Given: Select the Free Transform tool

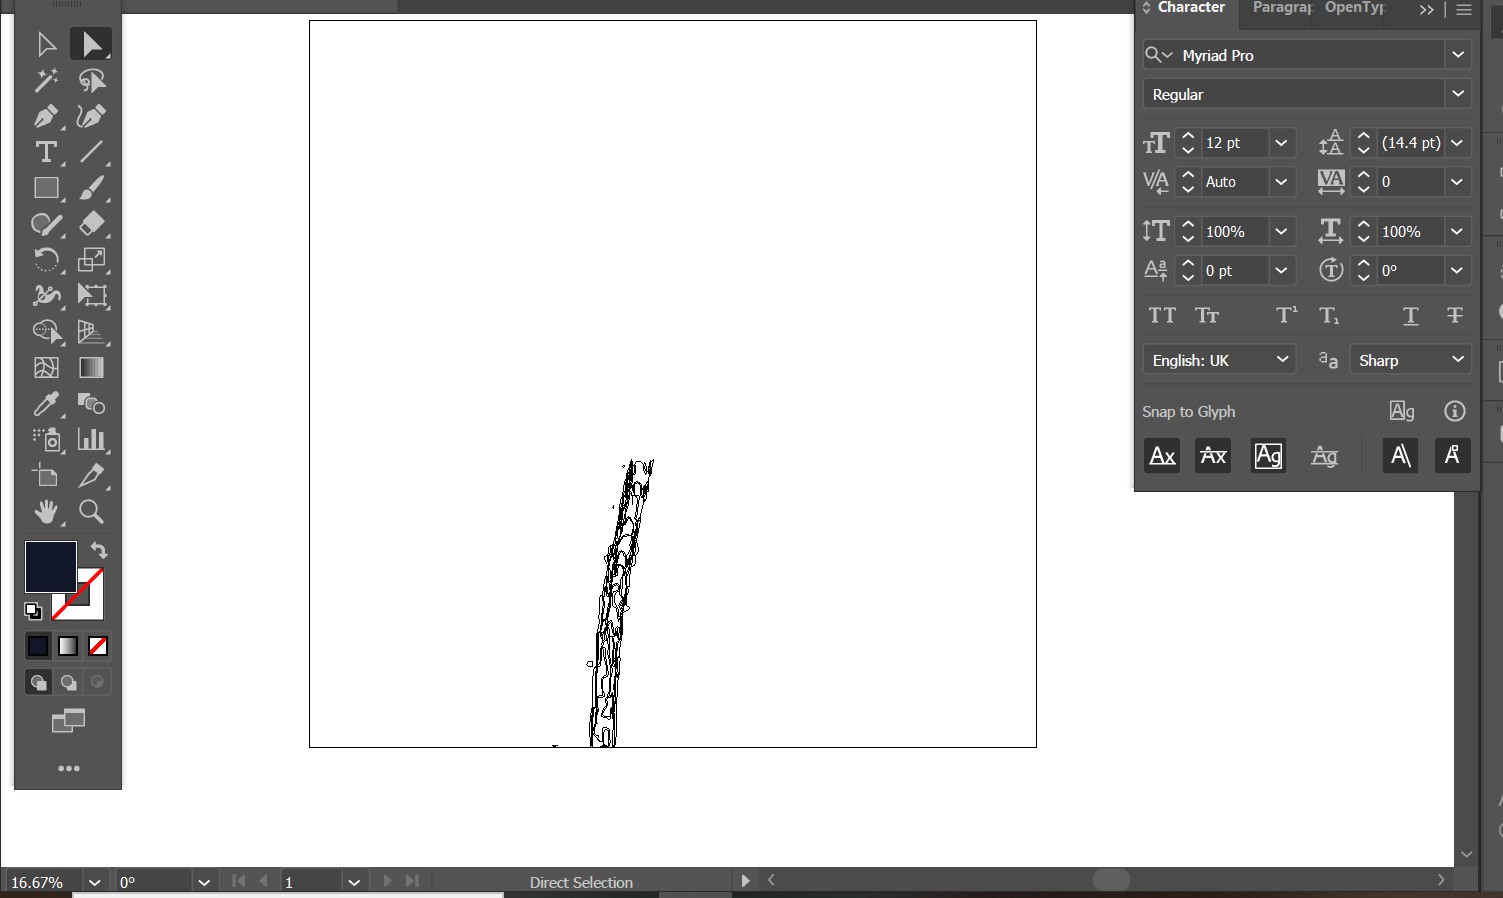Looking at the screenshot, I should (92, 296).
